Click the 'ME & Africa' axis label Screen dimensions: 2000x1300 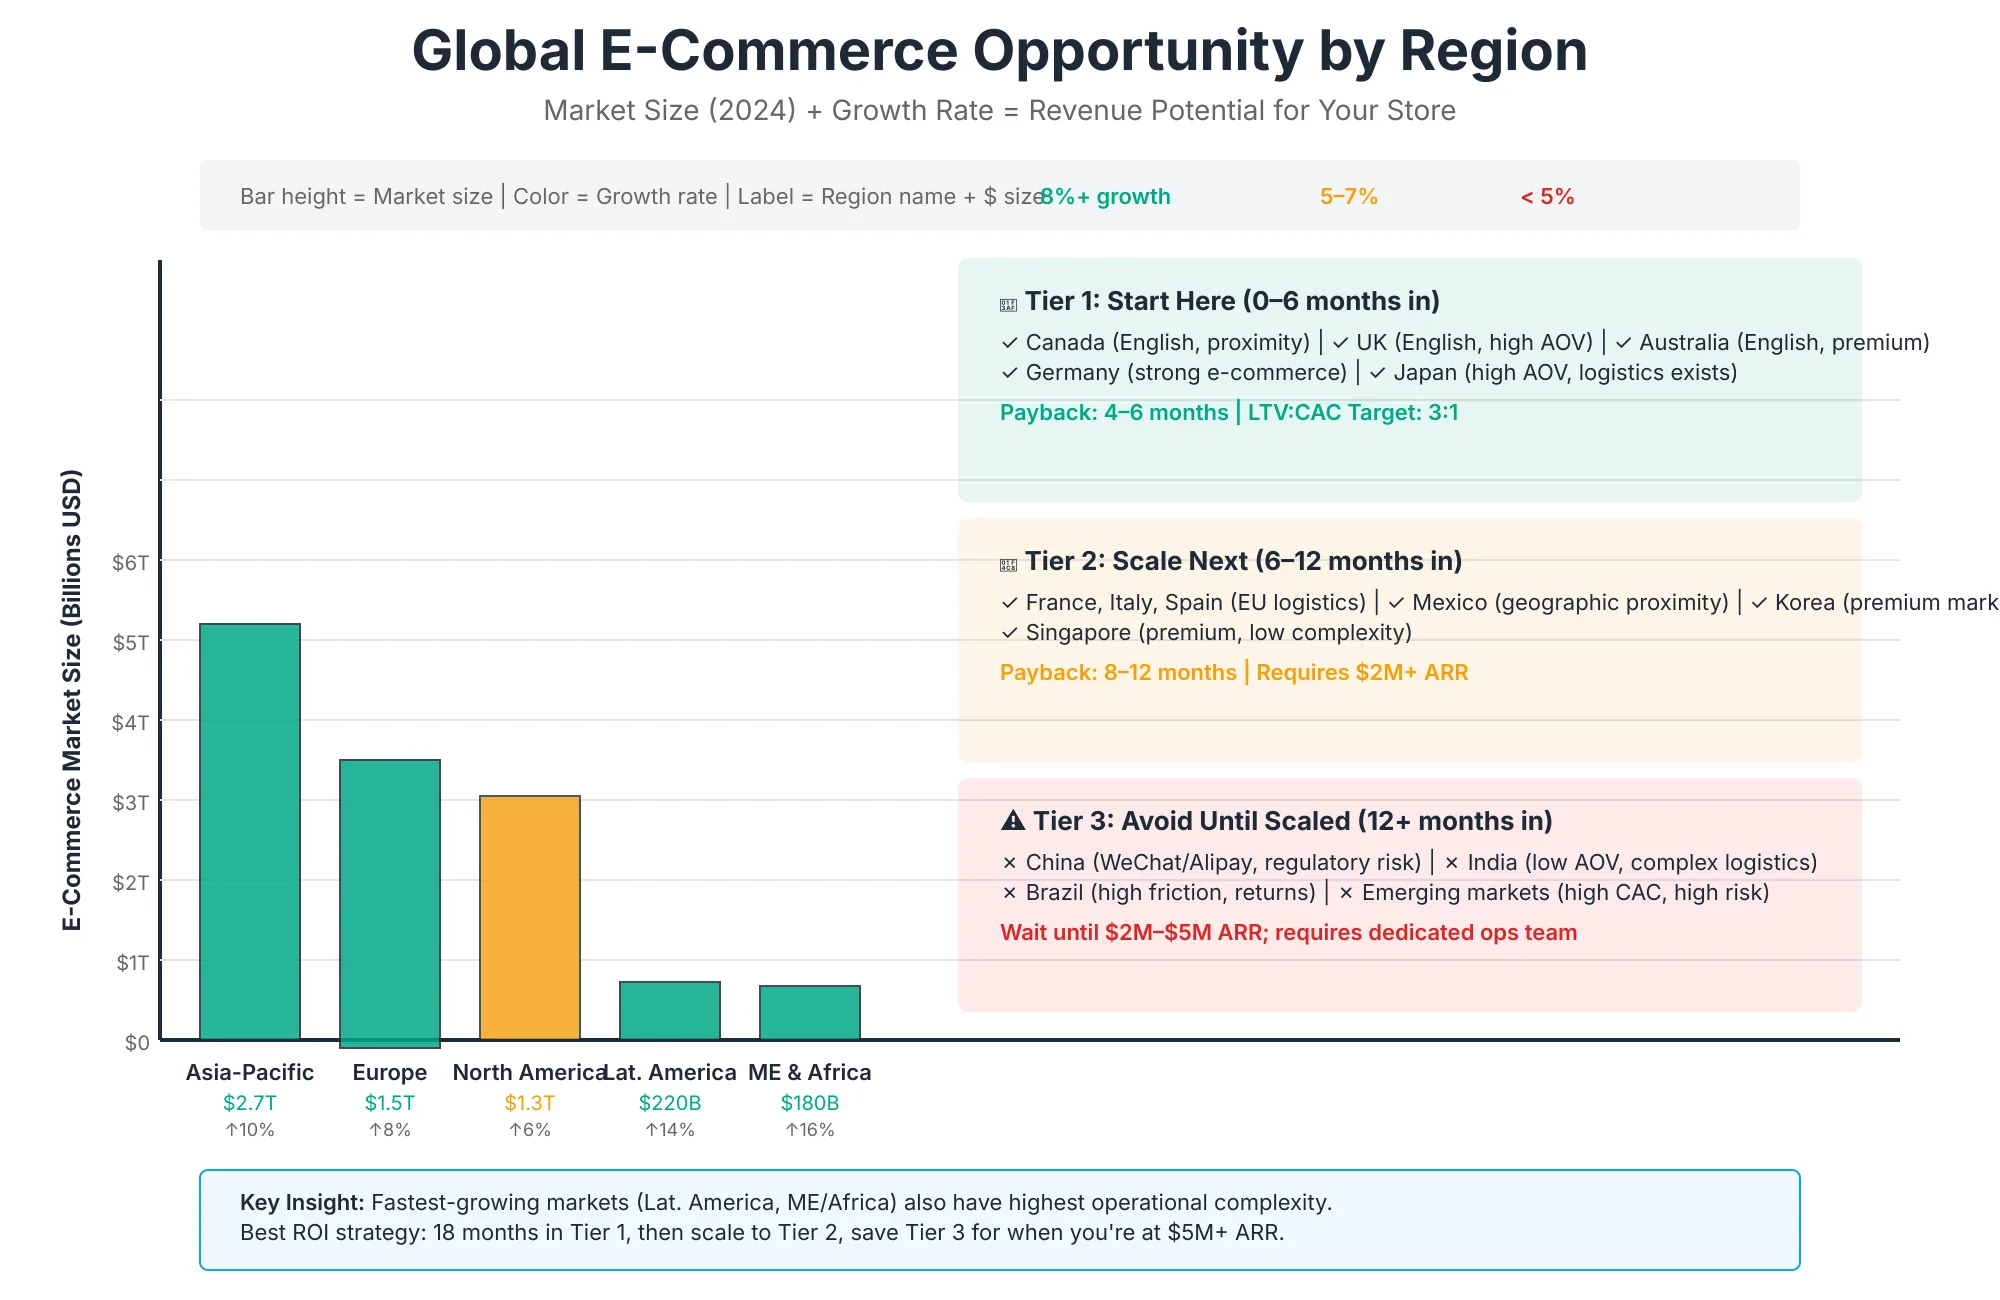[x=810, y=1072]
